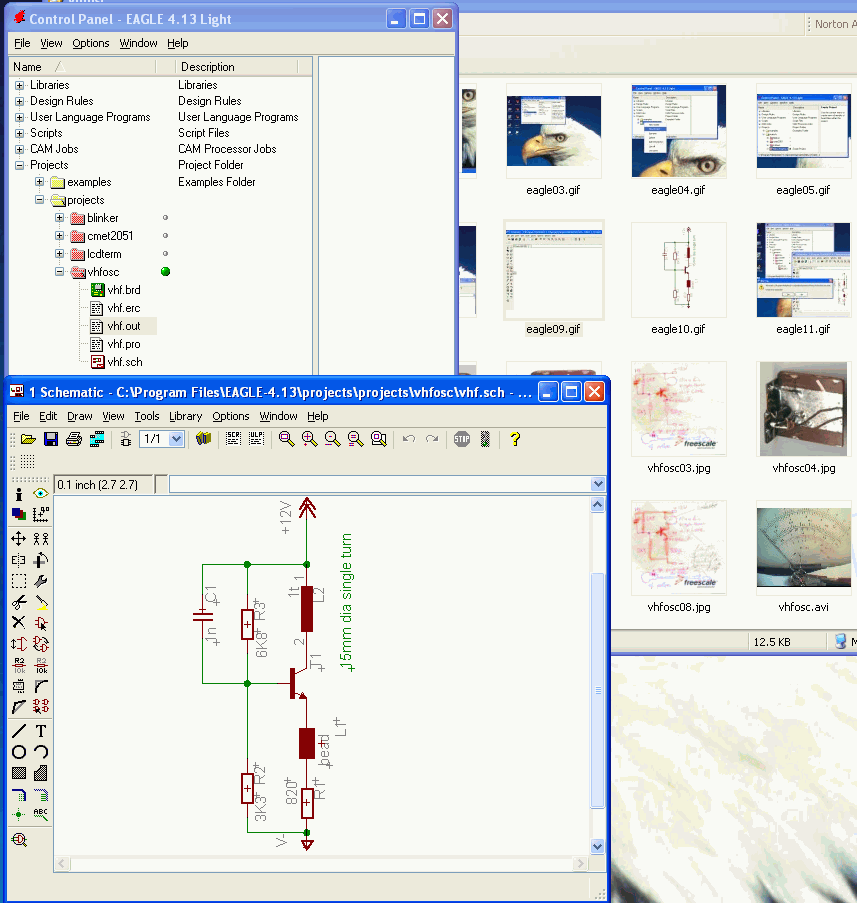
Task: Launch the CAM processor from the toolbar
Action: [x=97, y=439]
